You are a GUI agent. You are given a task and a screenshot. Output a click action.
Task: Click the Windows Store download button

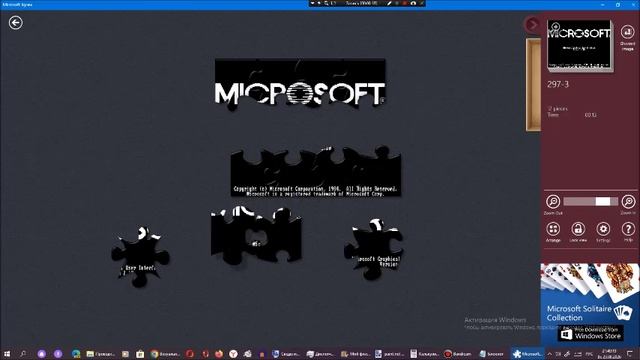pyautogui.click(x=591, y=334)
